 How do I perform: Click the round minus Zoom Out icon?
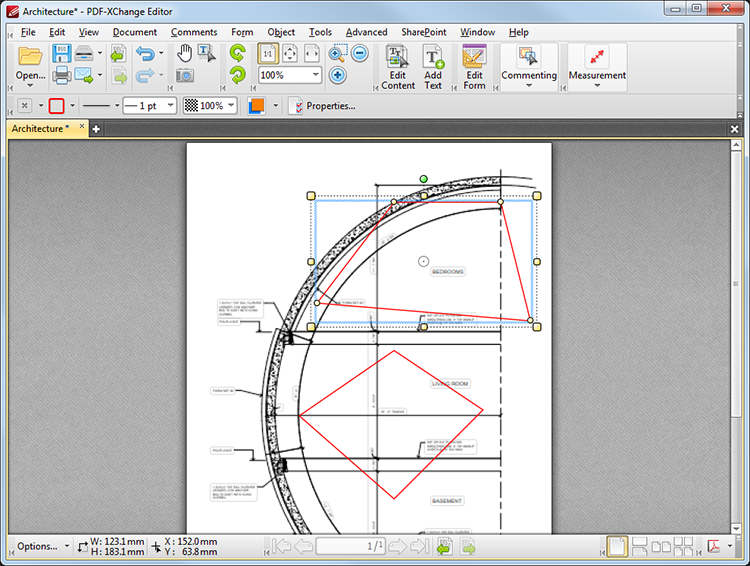coord(359,54)
